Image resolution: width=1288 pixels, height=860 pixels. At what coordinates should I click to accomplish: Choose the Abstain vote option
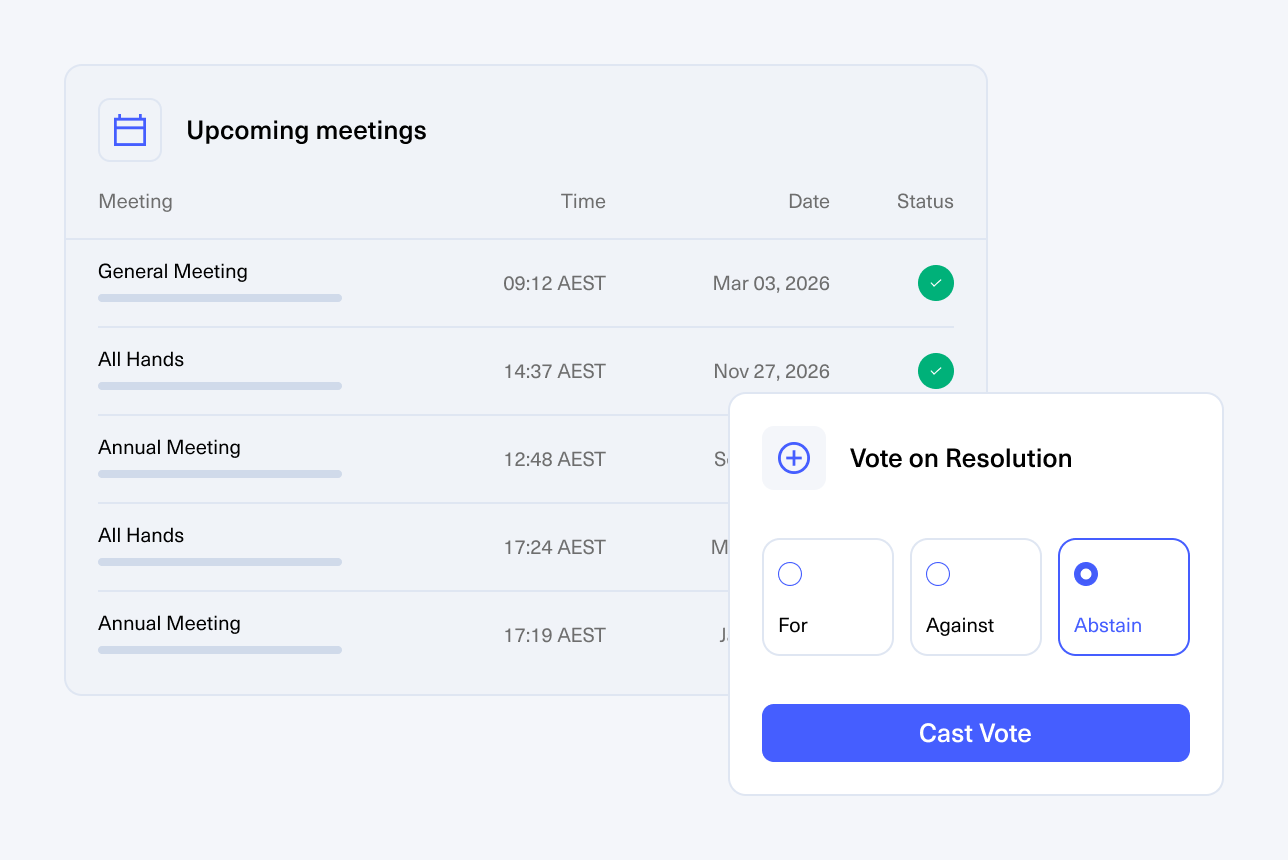[x=1124, y=597]
